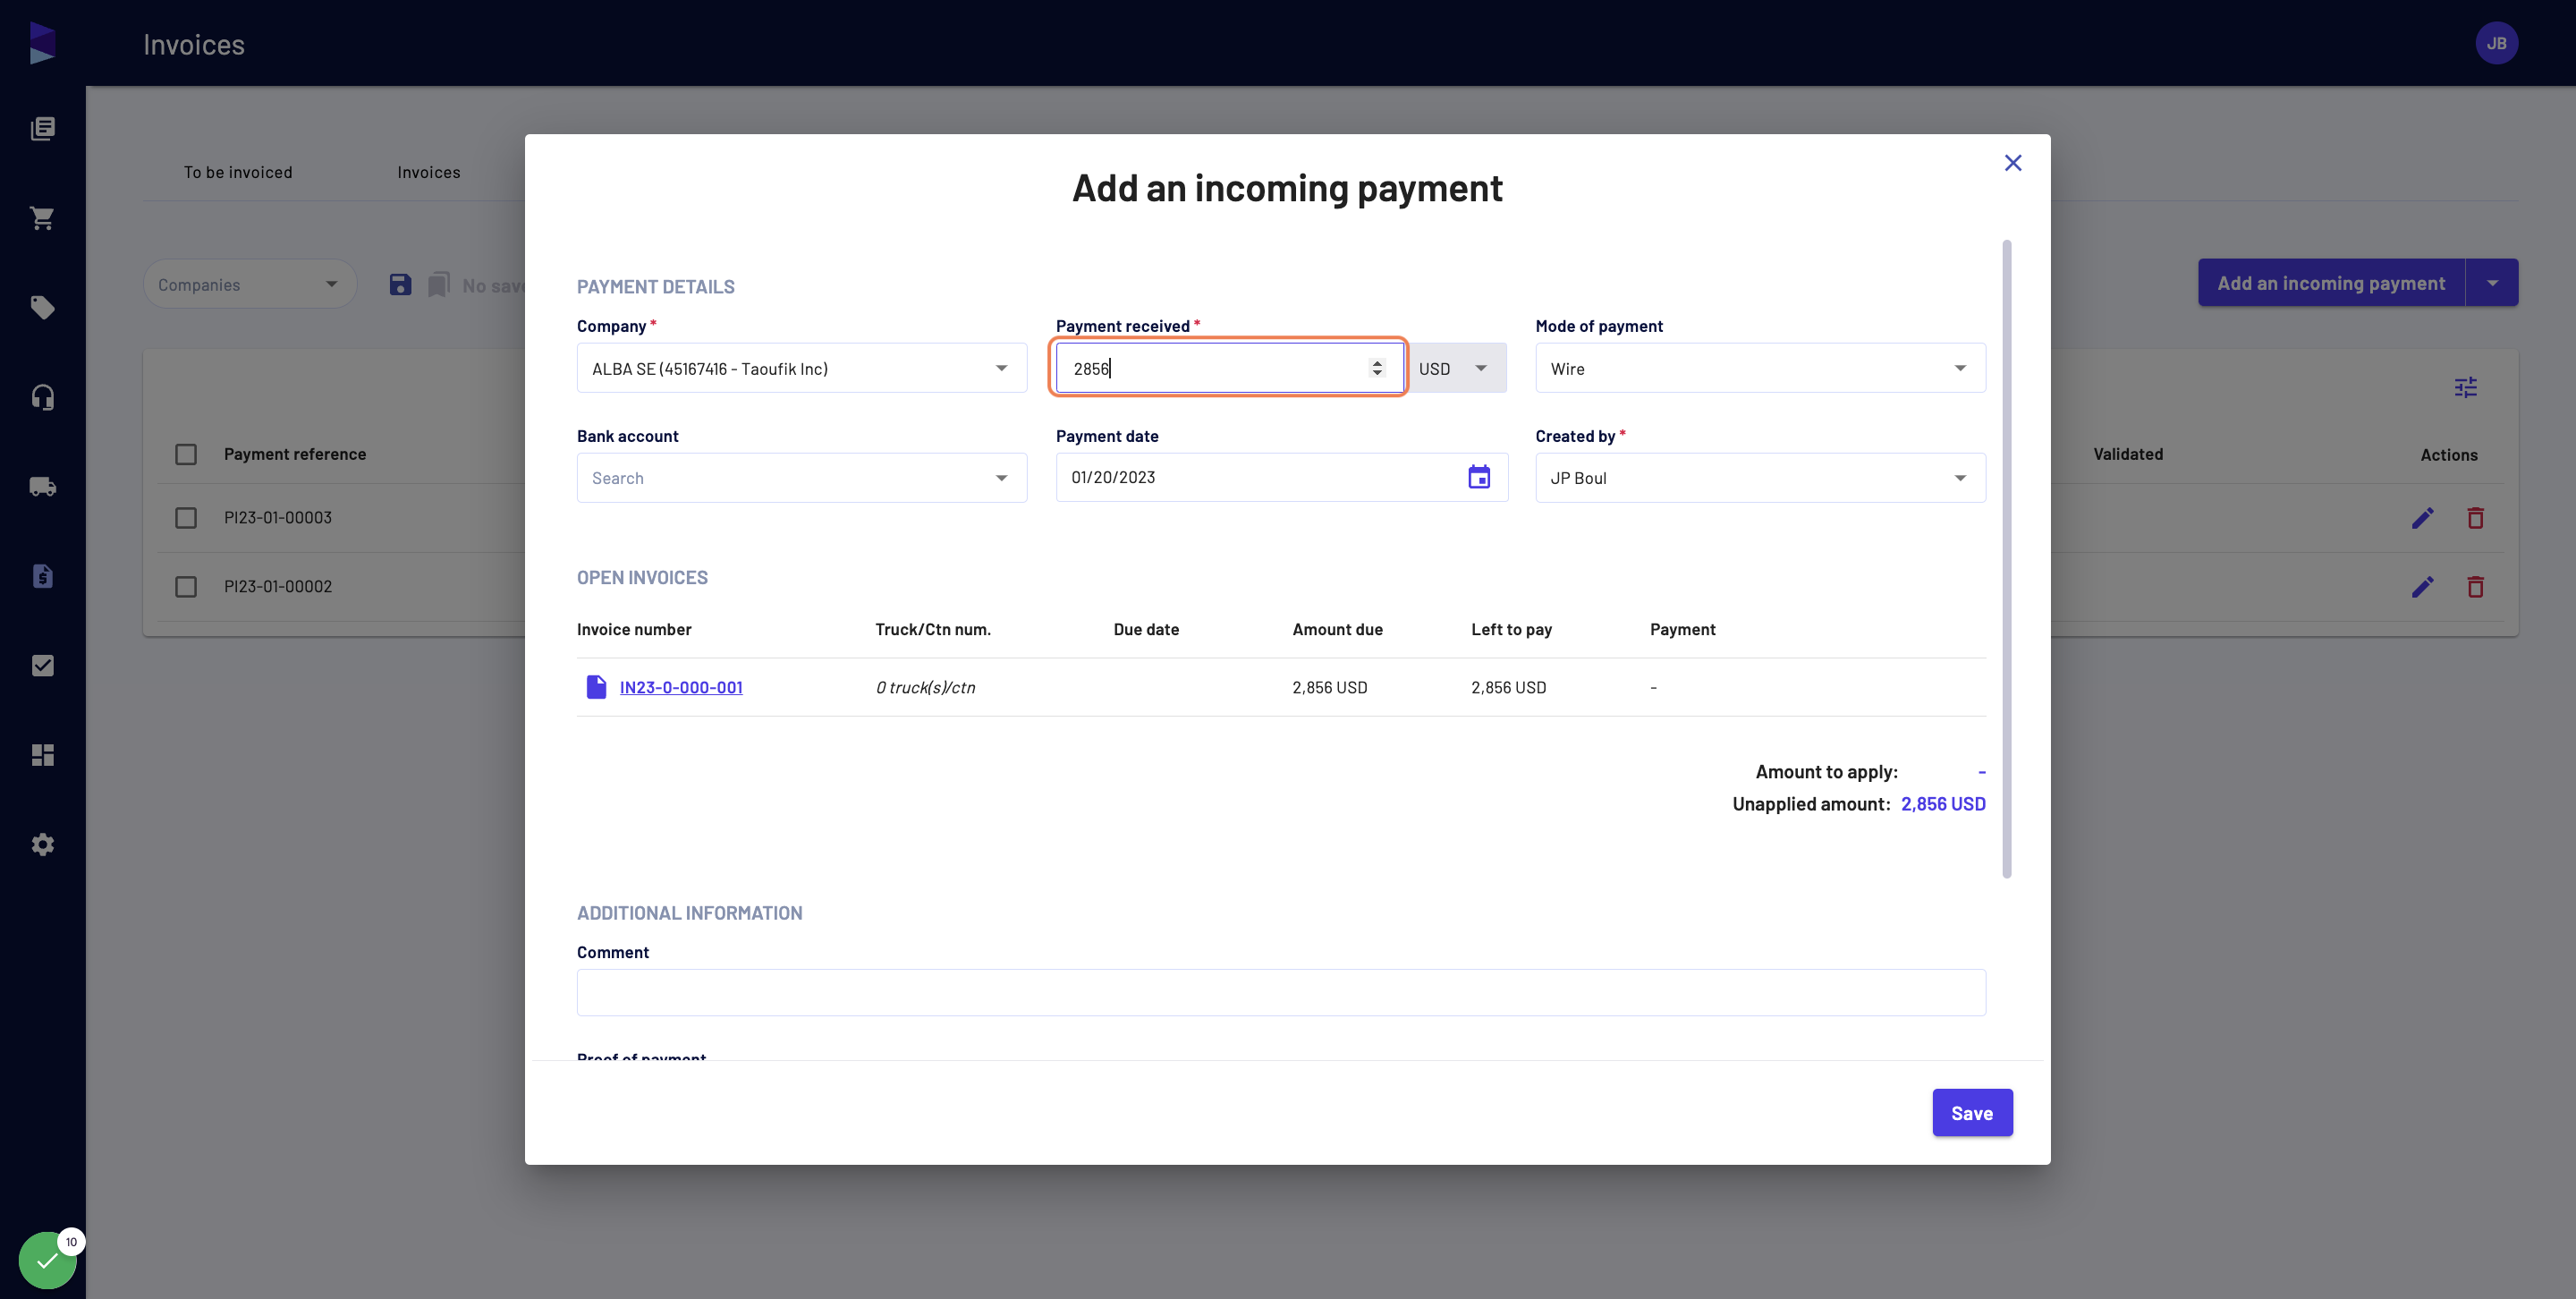The height and width of the screenshot is (1299, 2576).
Task: Open the headset support sidebar icon
Action: pos(42,397)
